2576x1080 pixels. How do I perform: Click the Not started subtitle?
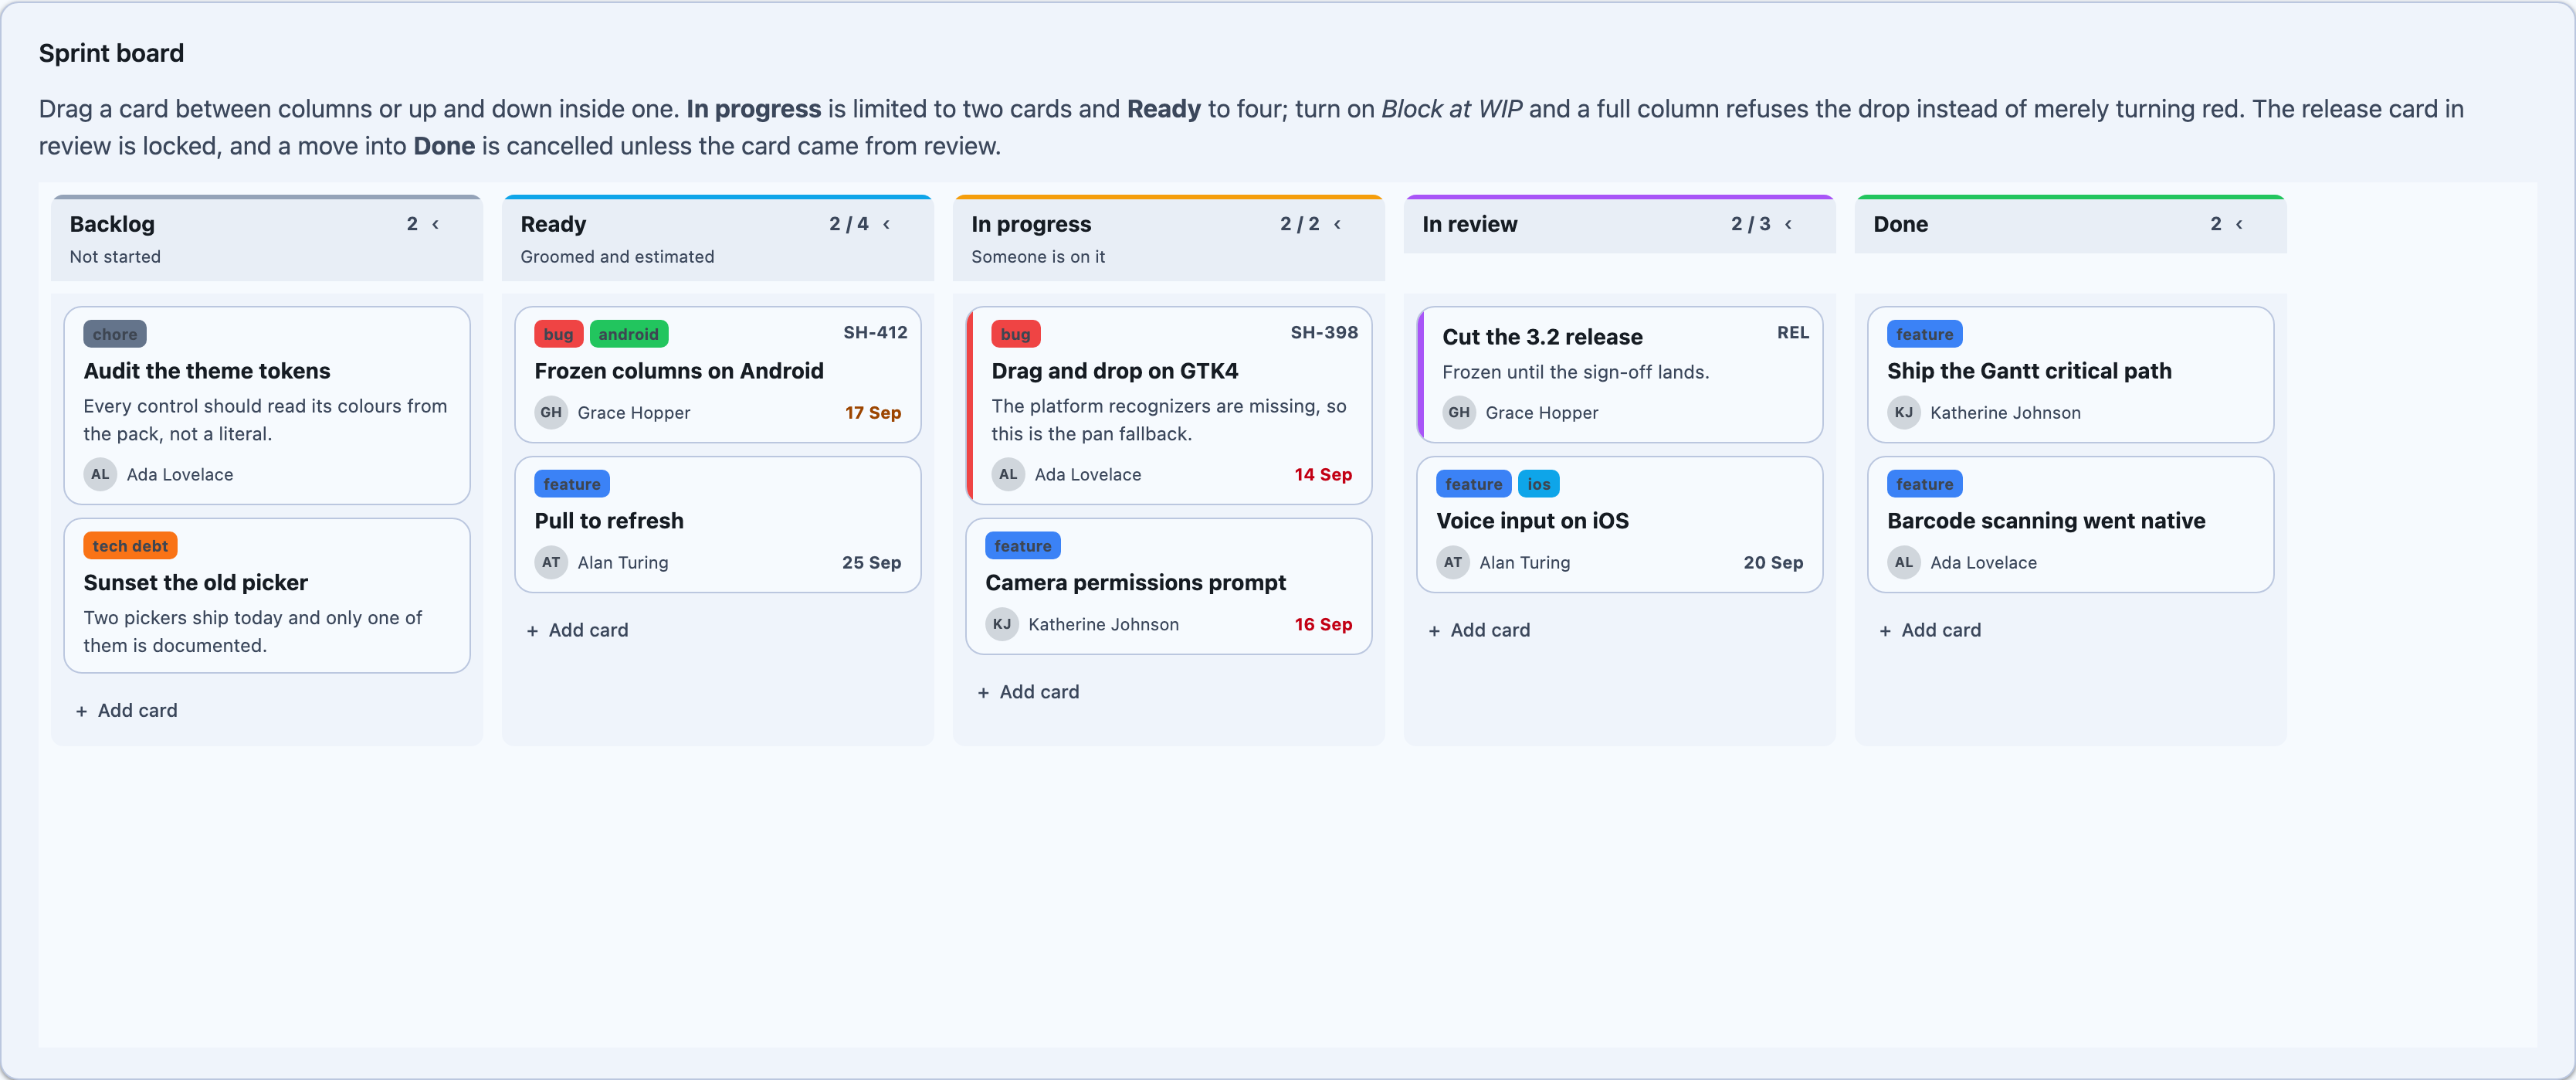(x=115, y=257)
